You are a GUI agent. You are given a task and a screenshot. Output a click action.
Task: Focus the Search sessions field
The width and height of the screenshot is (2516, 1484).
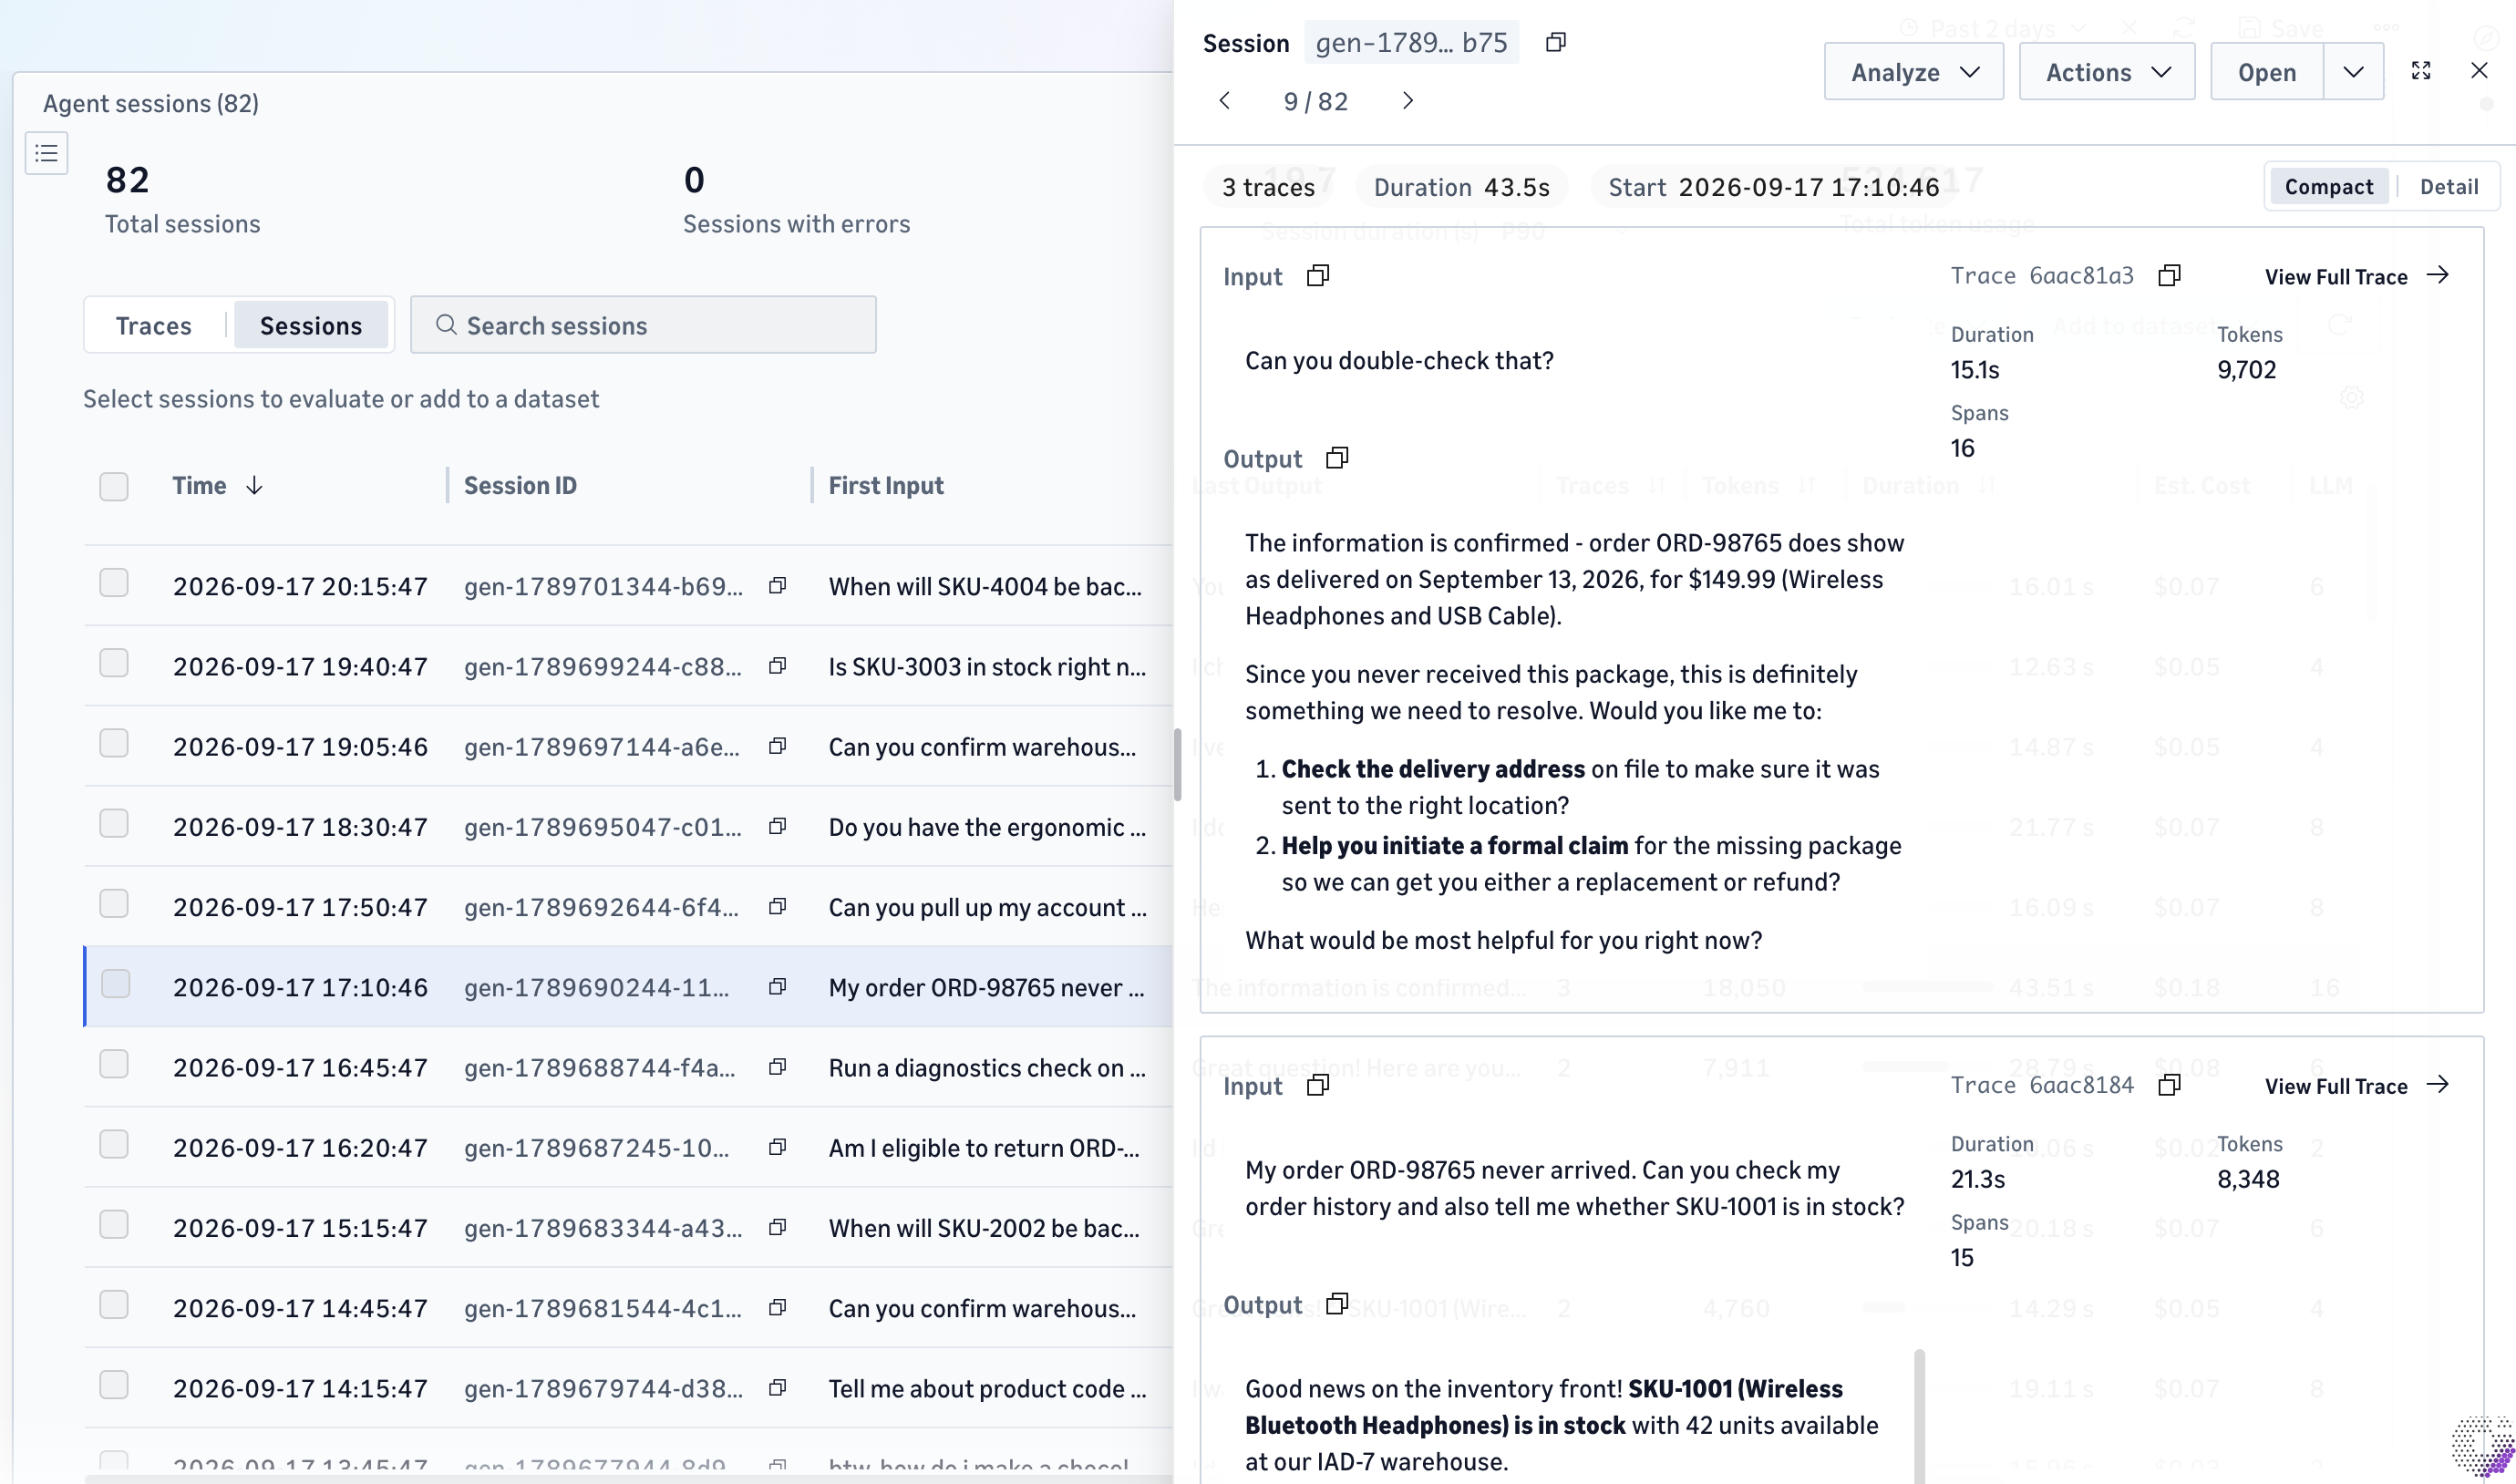pyautogui.click(x=643, y=325)
